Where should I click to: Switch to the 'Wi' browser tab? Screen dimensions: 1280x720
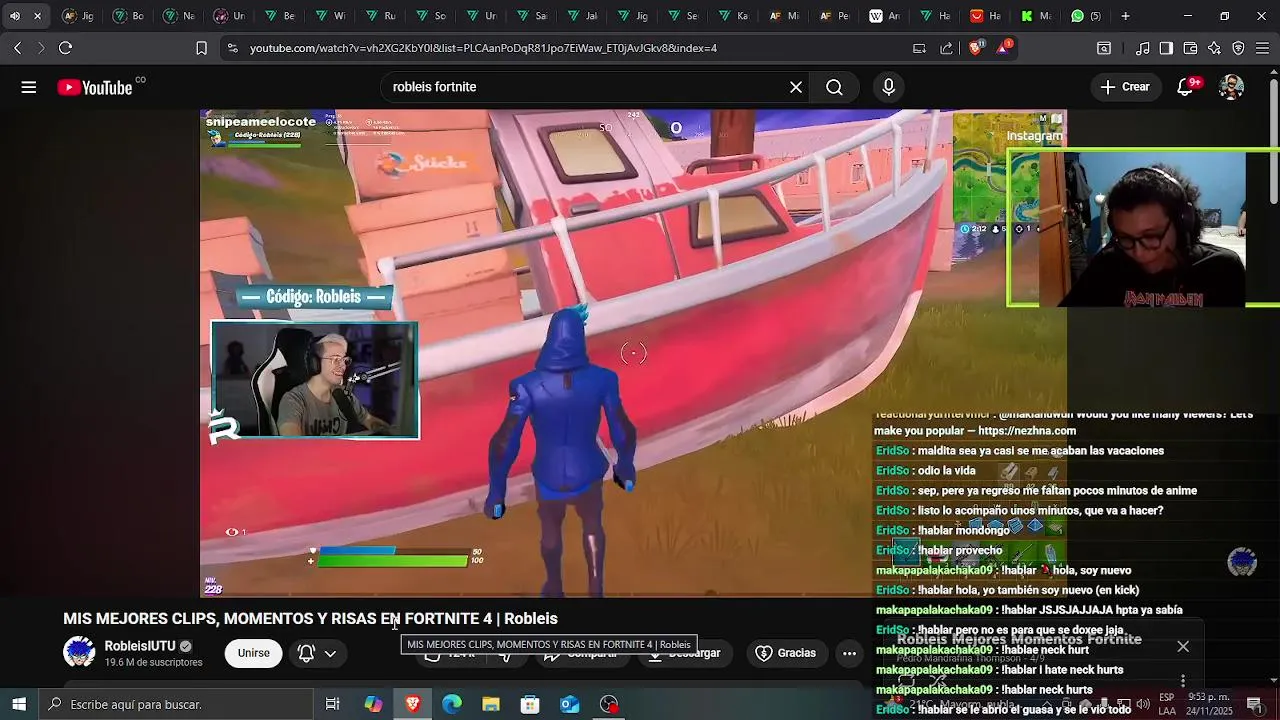pyautogui.click(x=331, y=16)
